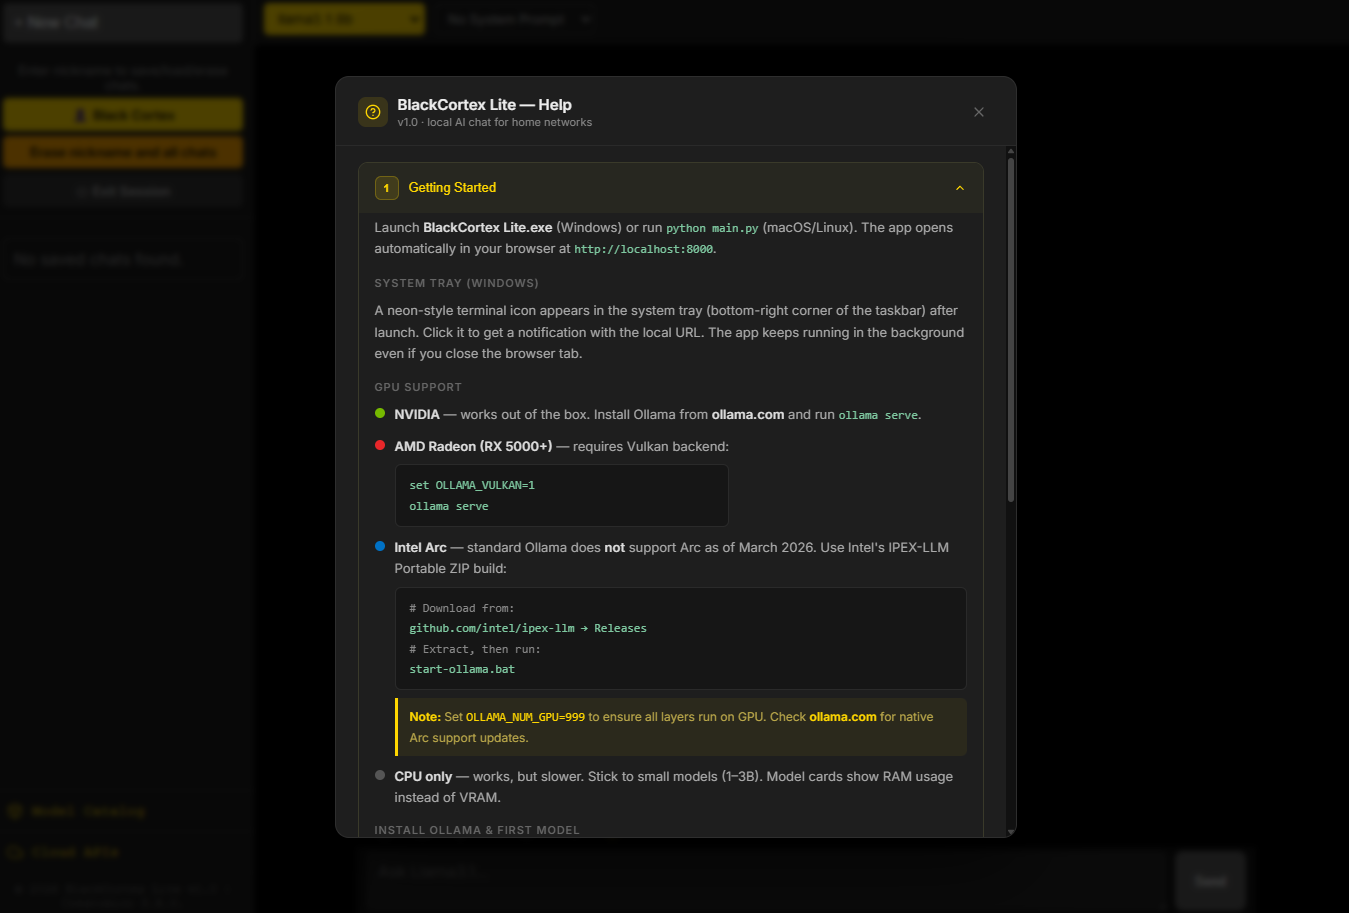This screenshot has width=1349, height=913.
Task: Click the Exit Session button
Action: [123, 191]
